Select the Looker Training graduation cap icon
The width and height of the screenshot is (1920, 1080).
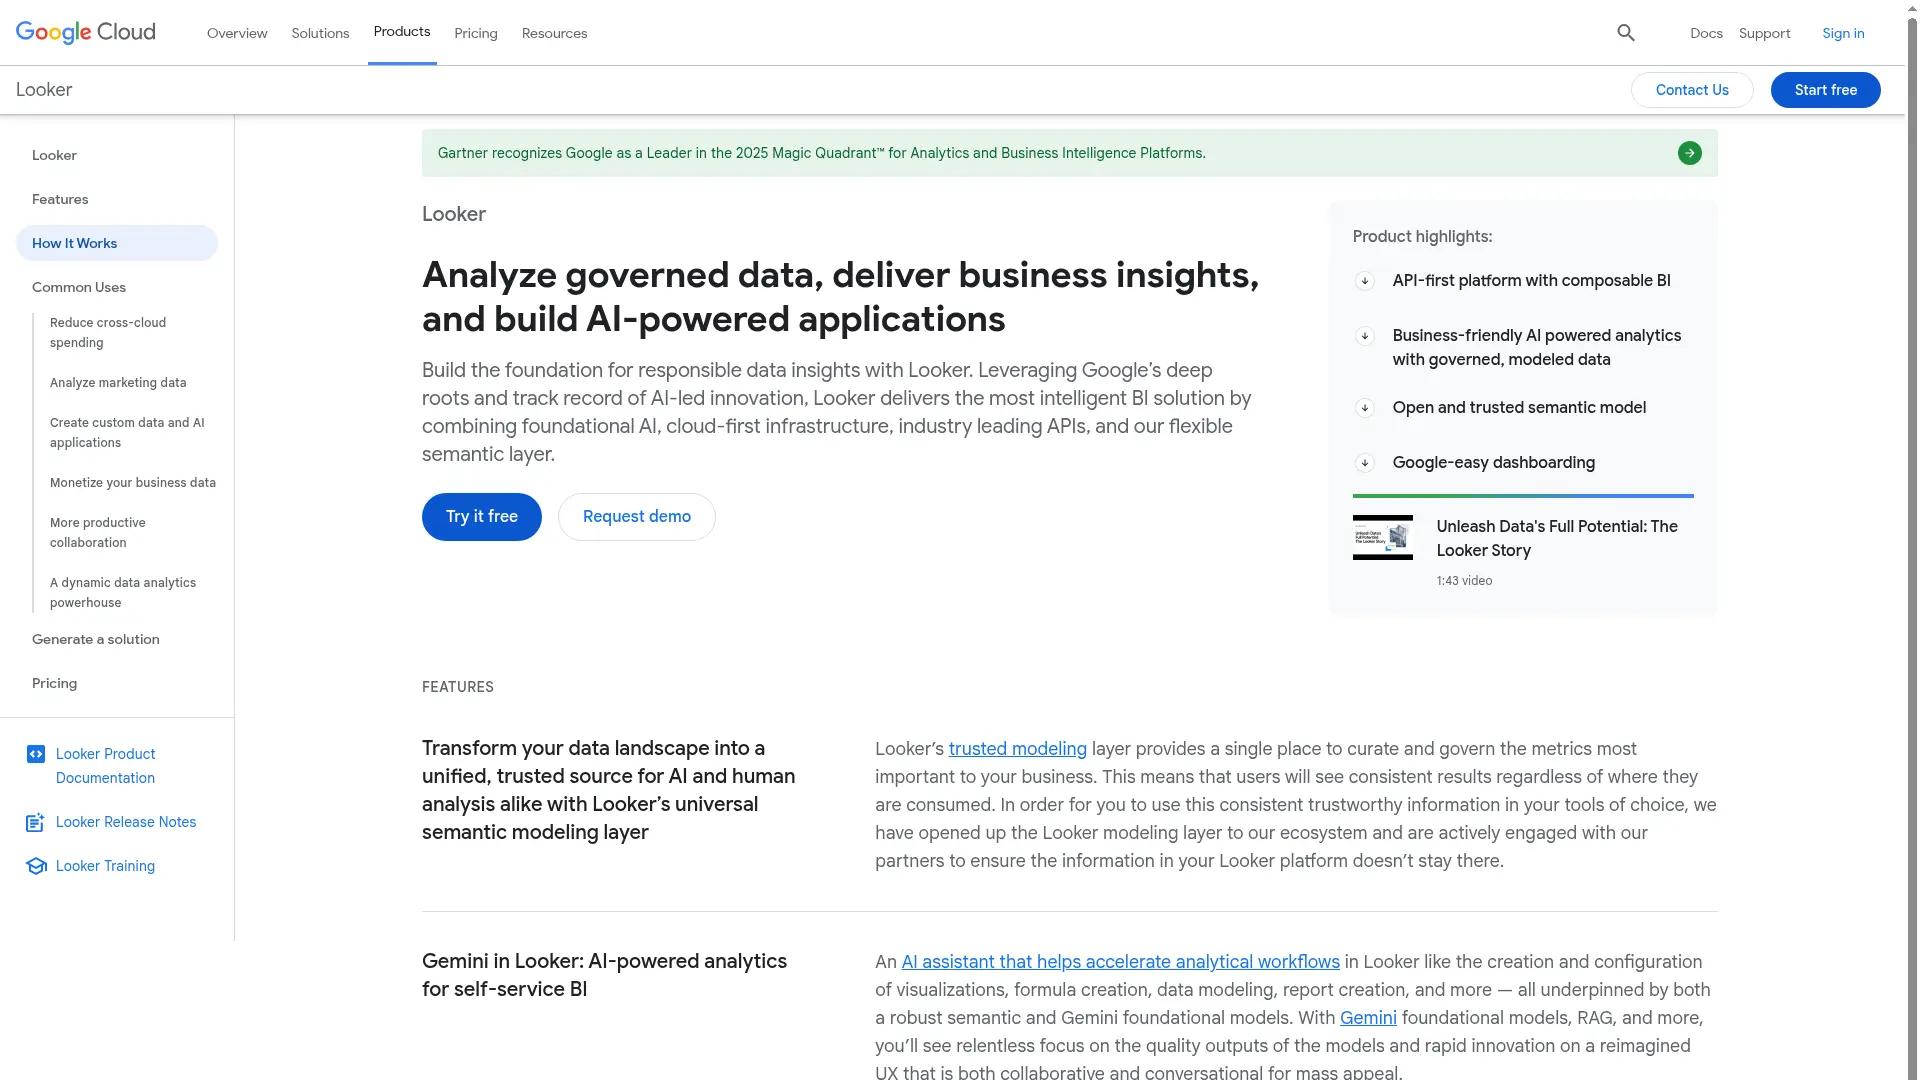[x=35, y=866]
